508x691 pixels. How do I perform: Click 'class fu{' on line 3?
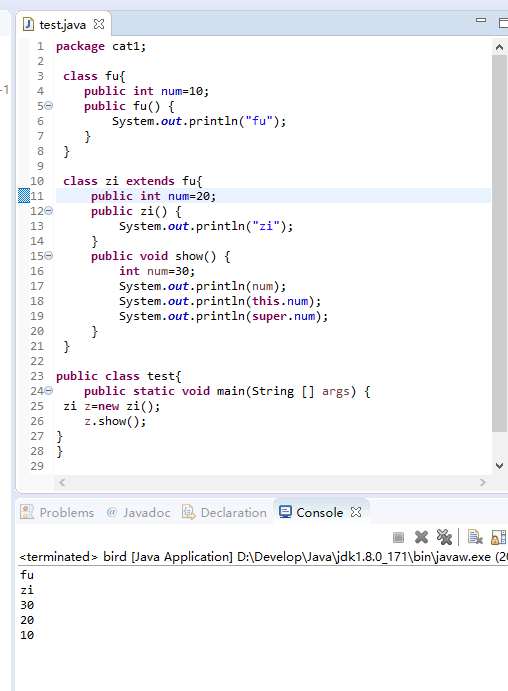click(x=94, y=76)
